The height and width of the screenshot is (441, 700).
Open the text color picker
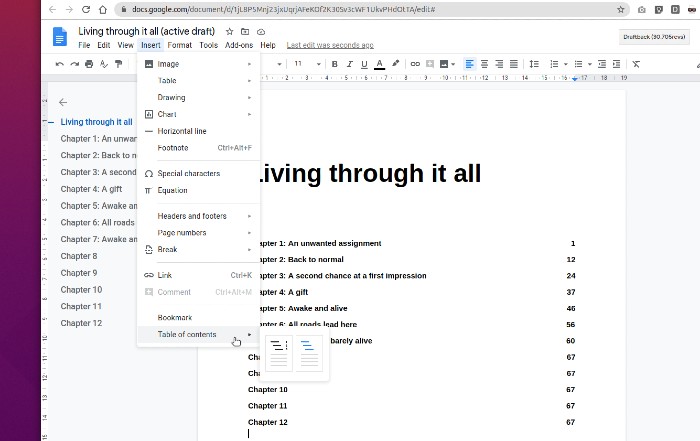pos(379,64)
